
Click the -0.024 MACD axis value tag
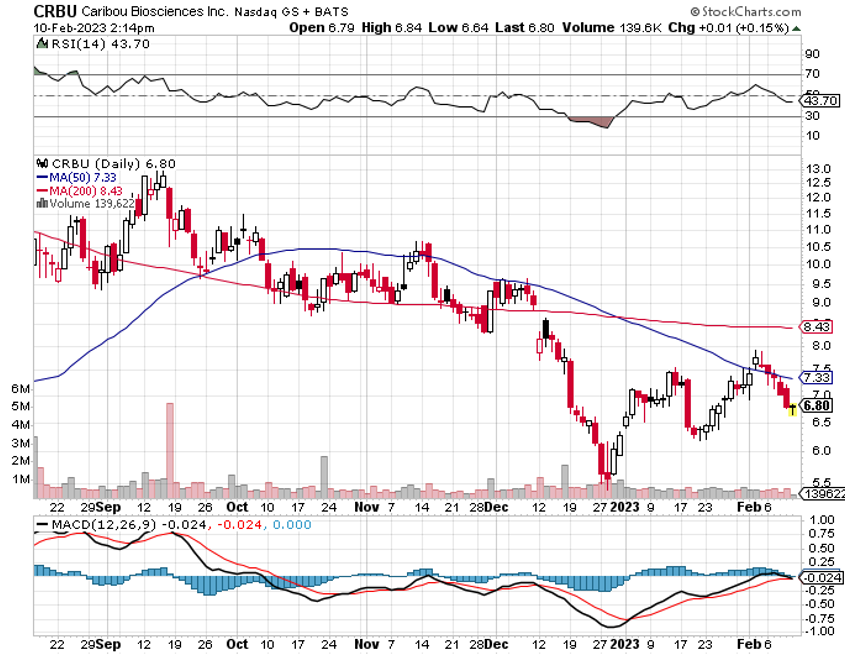[x=822, y=578]
